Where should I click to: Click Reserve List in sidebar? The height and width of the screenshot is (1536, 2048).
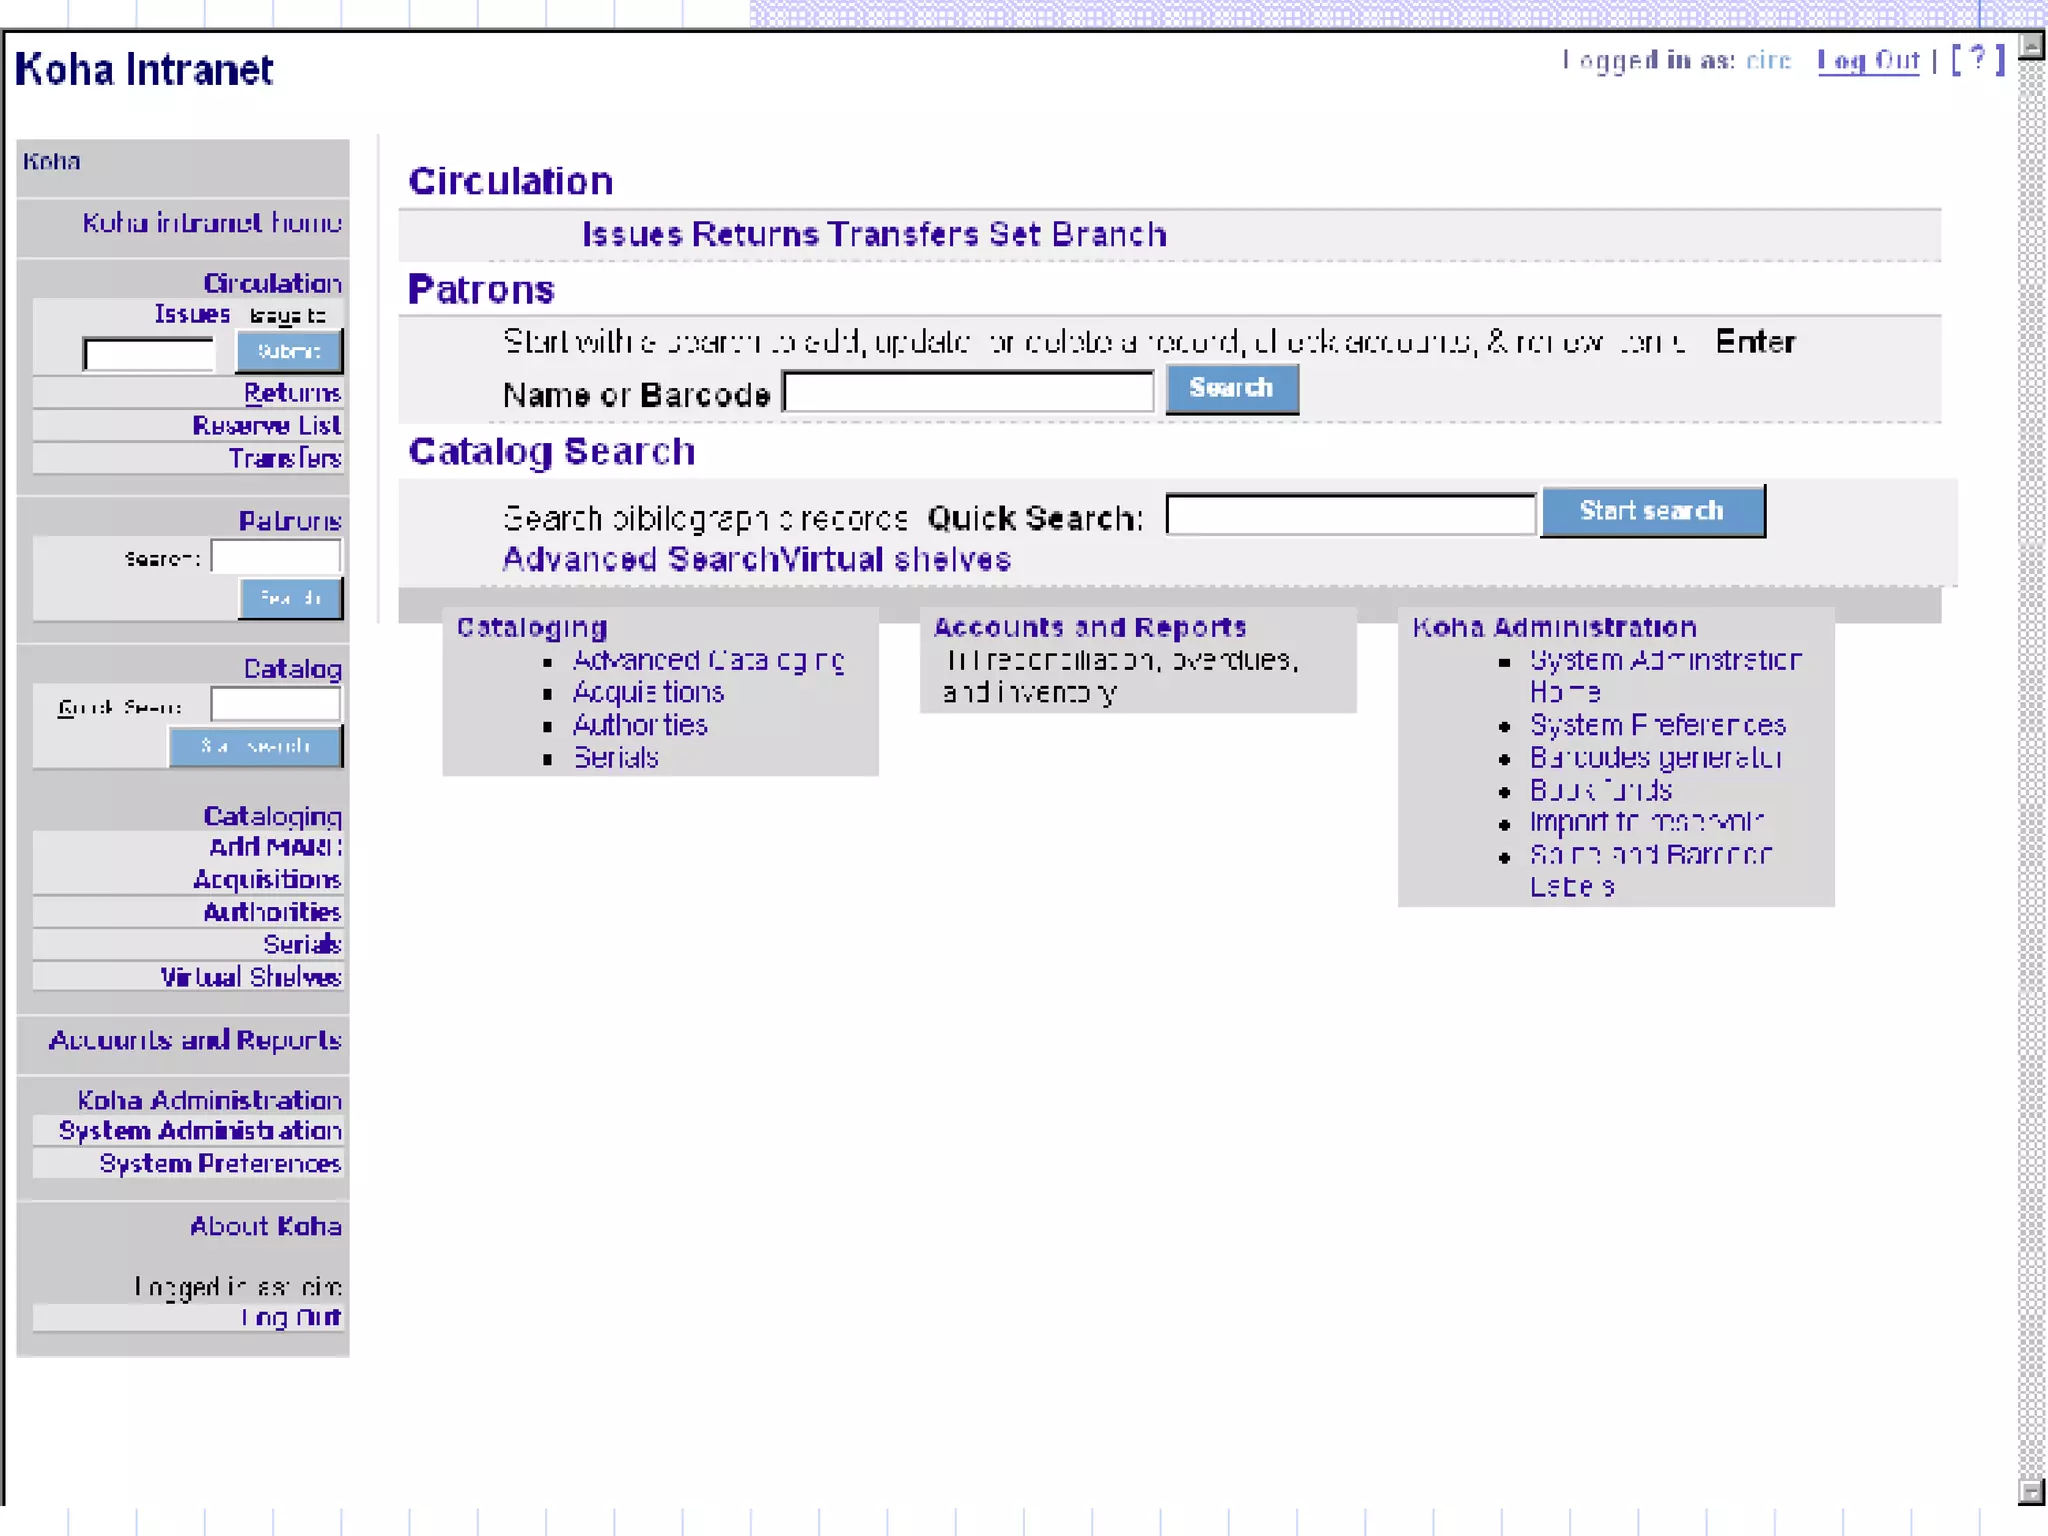(266, 426)
